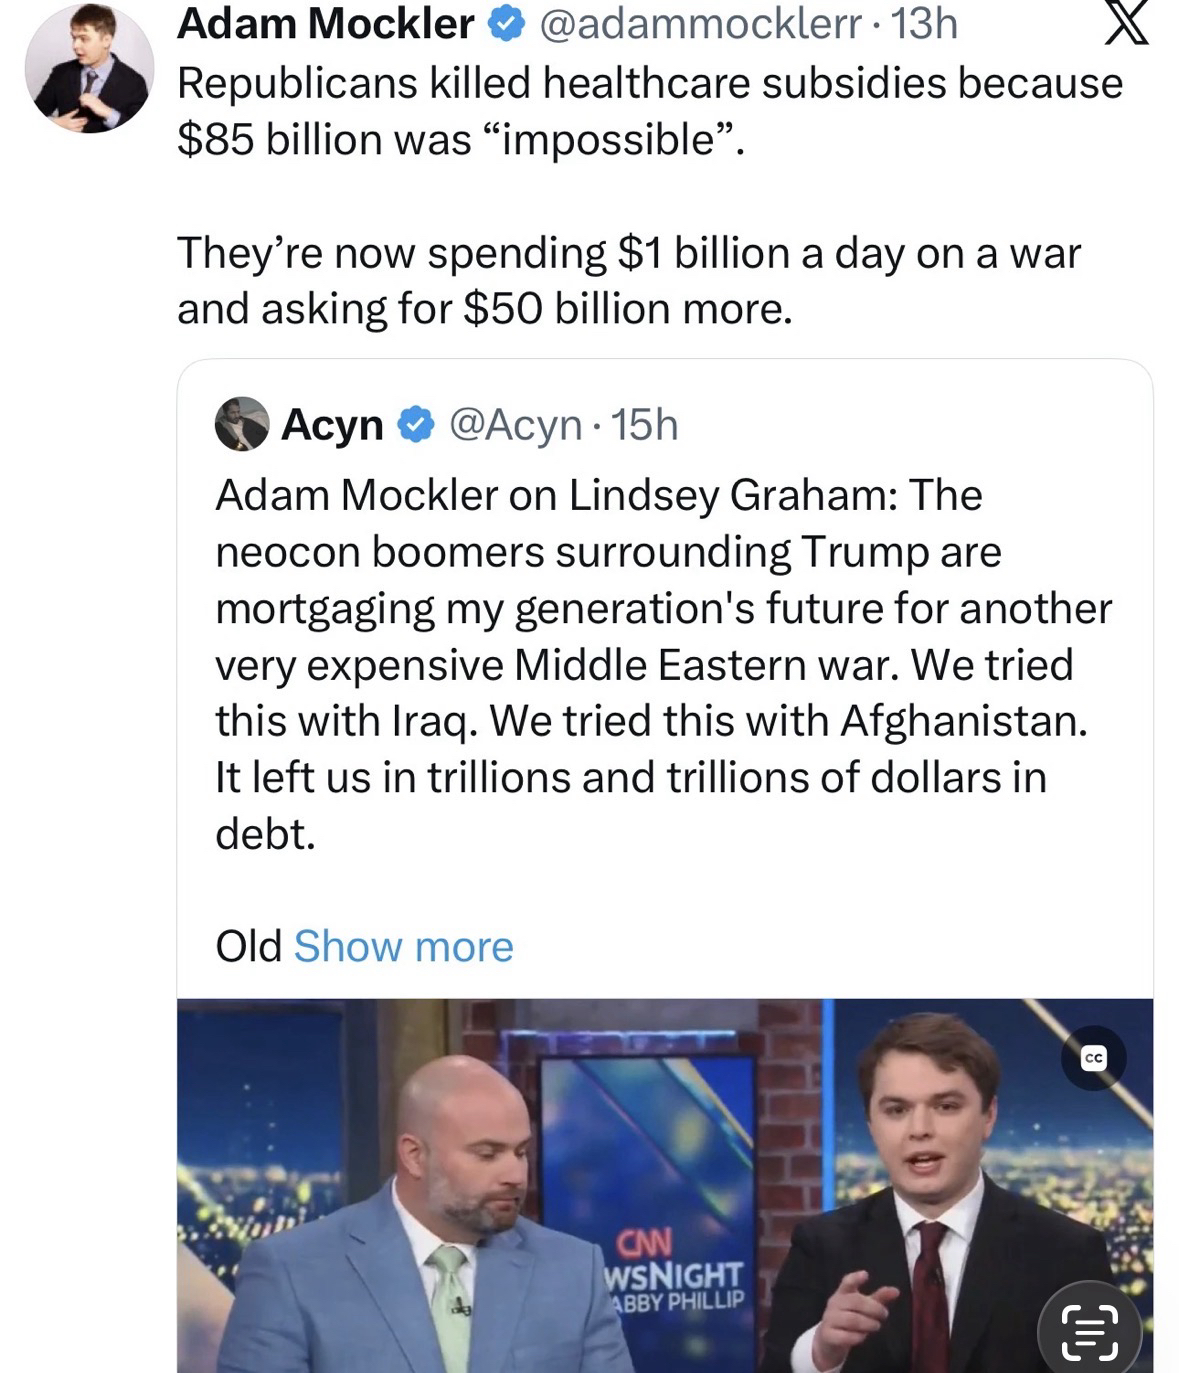Tap the X logo in the corner
1179x1373 pixels.
tap(1125, 24)
